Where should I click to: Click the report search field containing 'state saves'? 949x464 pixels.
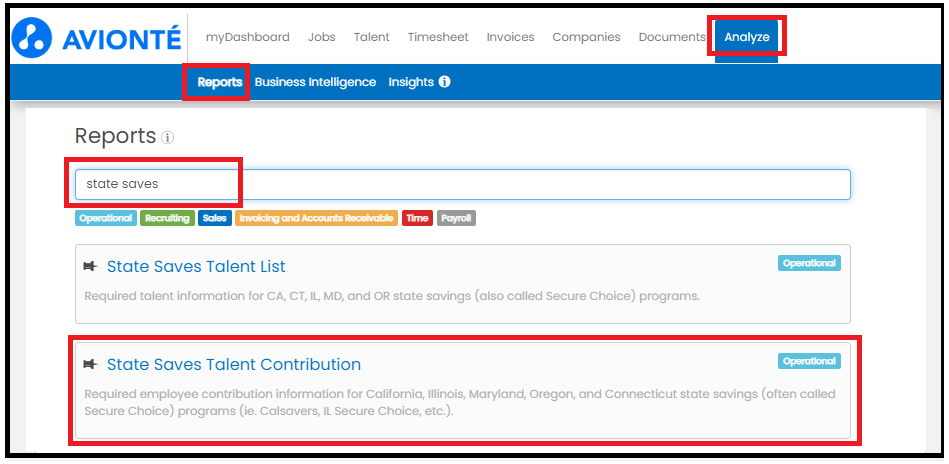click(462, 184)
